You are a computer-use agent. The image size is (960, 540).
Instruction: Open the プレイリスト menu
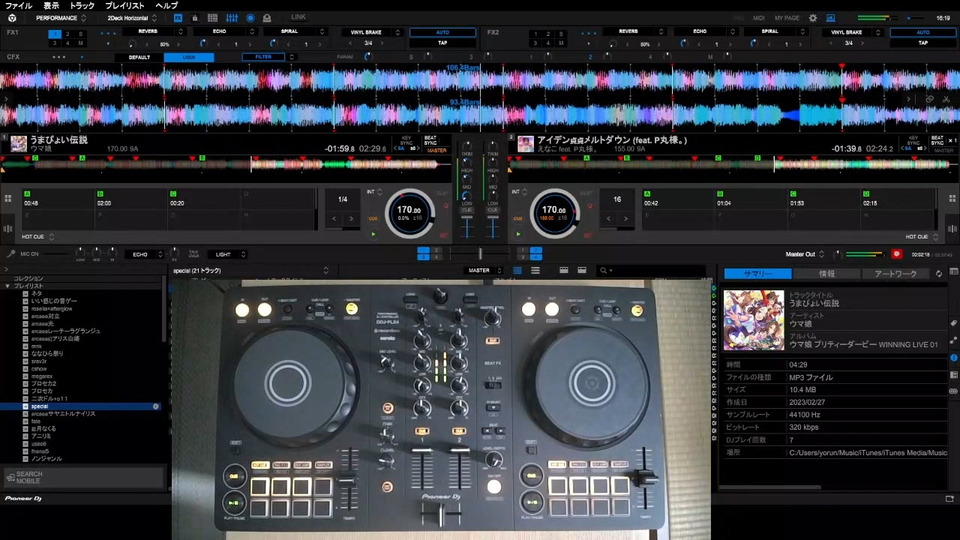(124, 6)
